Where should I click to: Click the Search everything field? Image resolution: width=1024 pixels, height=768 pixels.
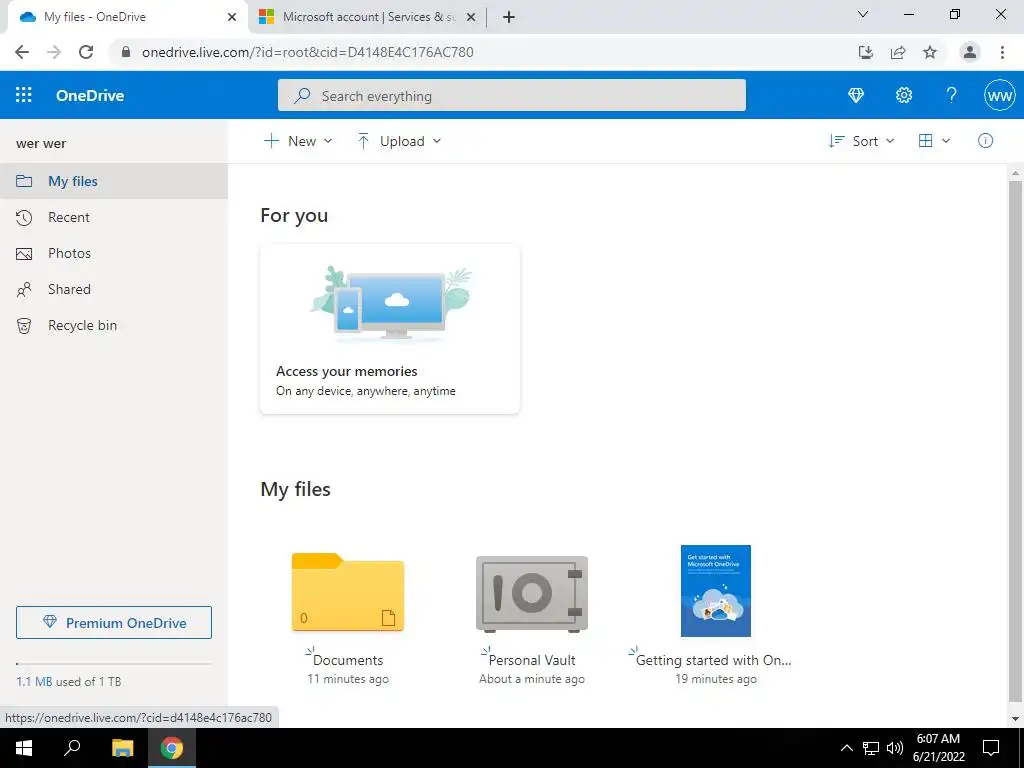click(511, 95)
